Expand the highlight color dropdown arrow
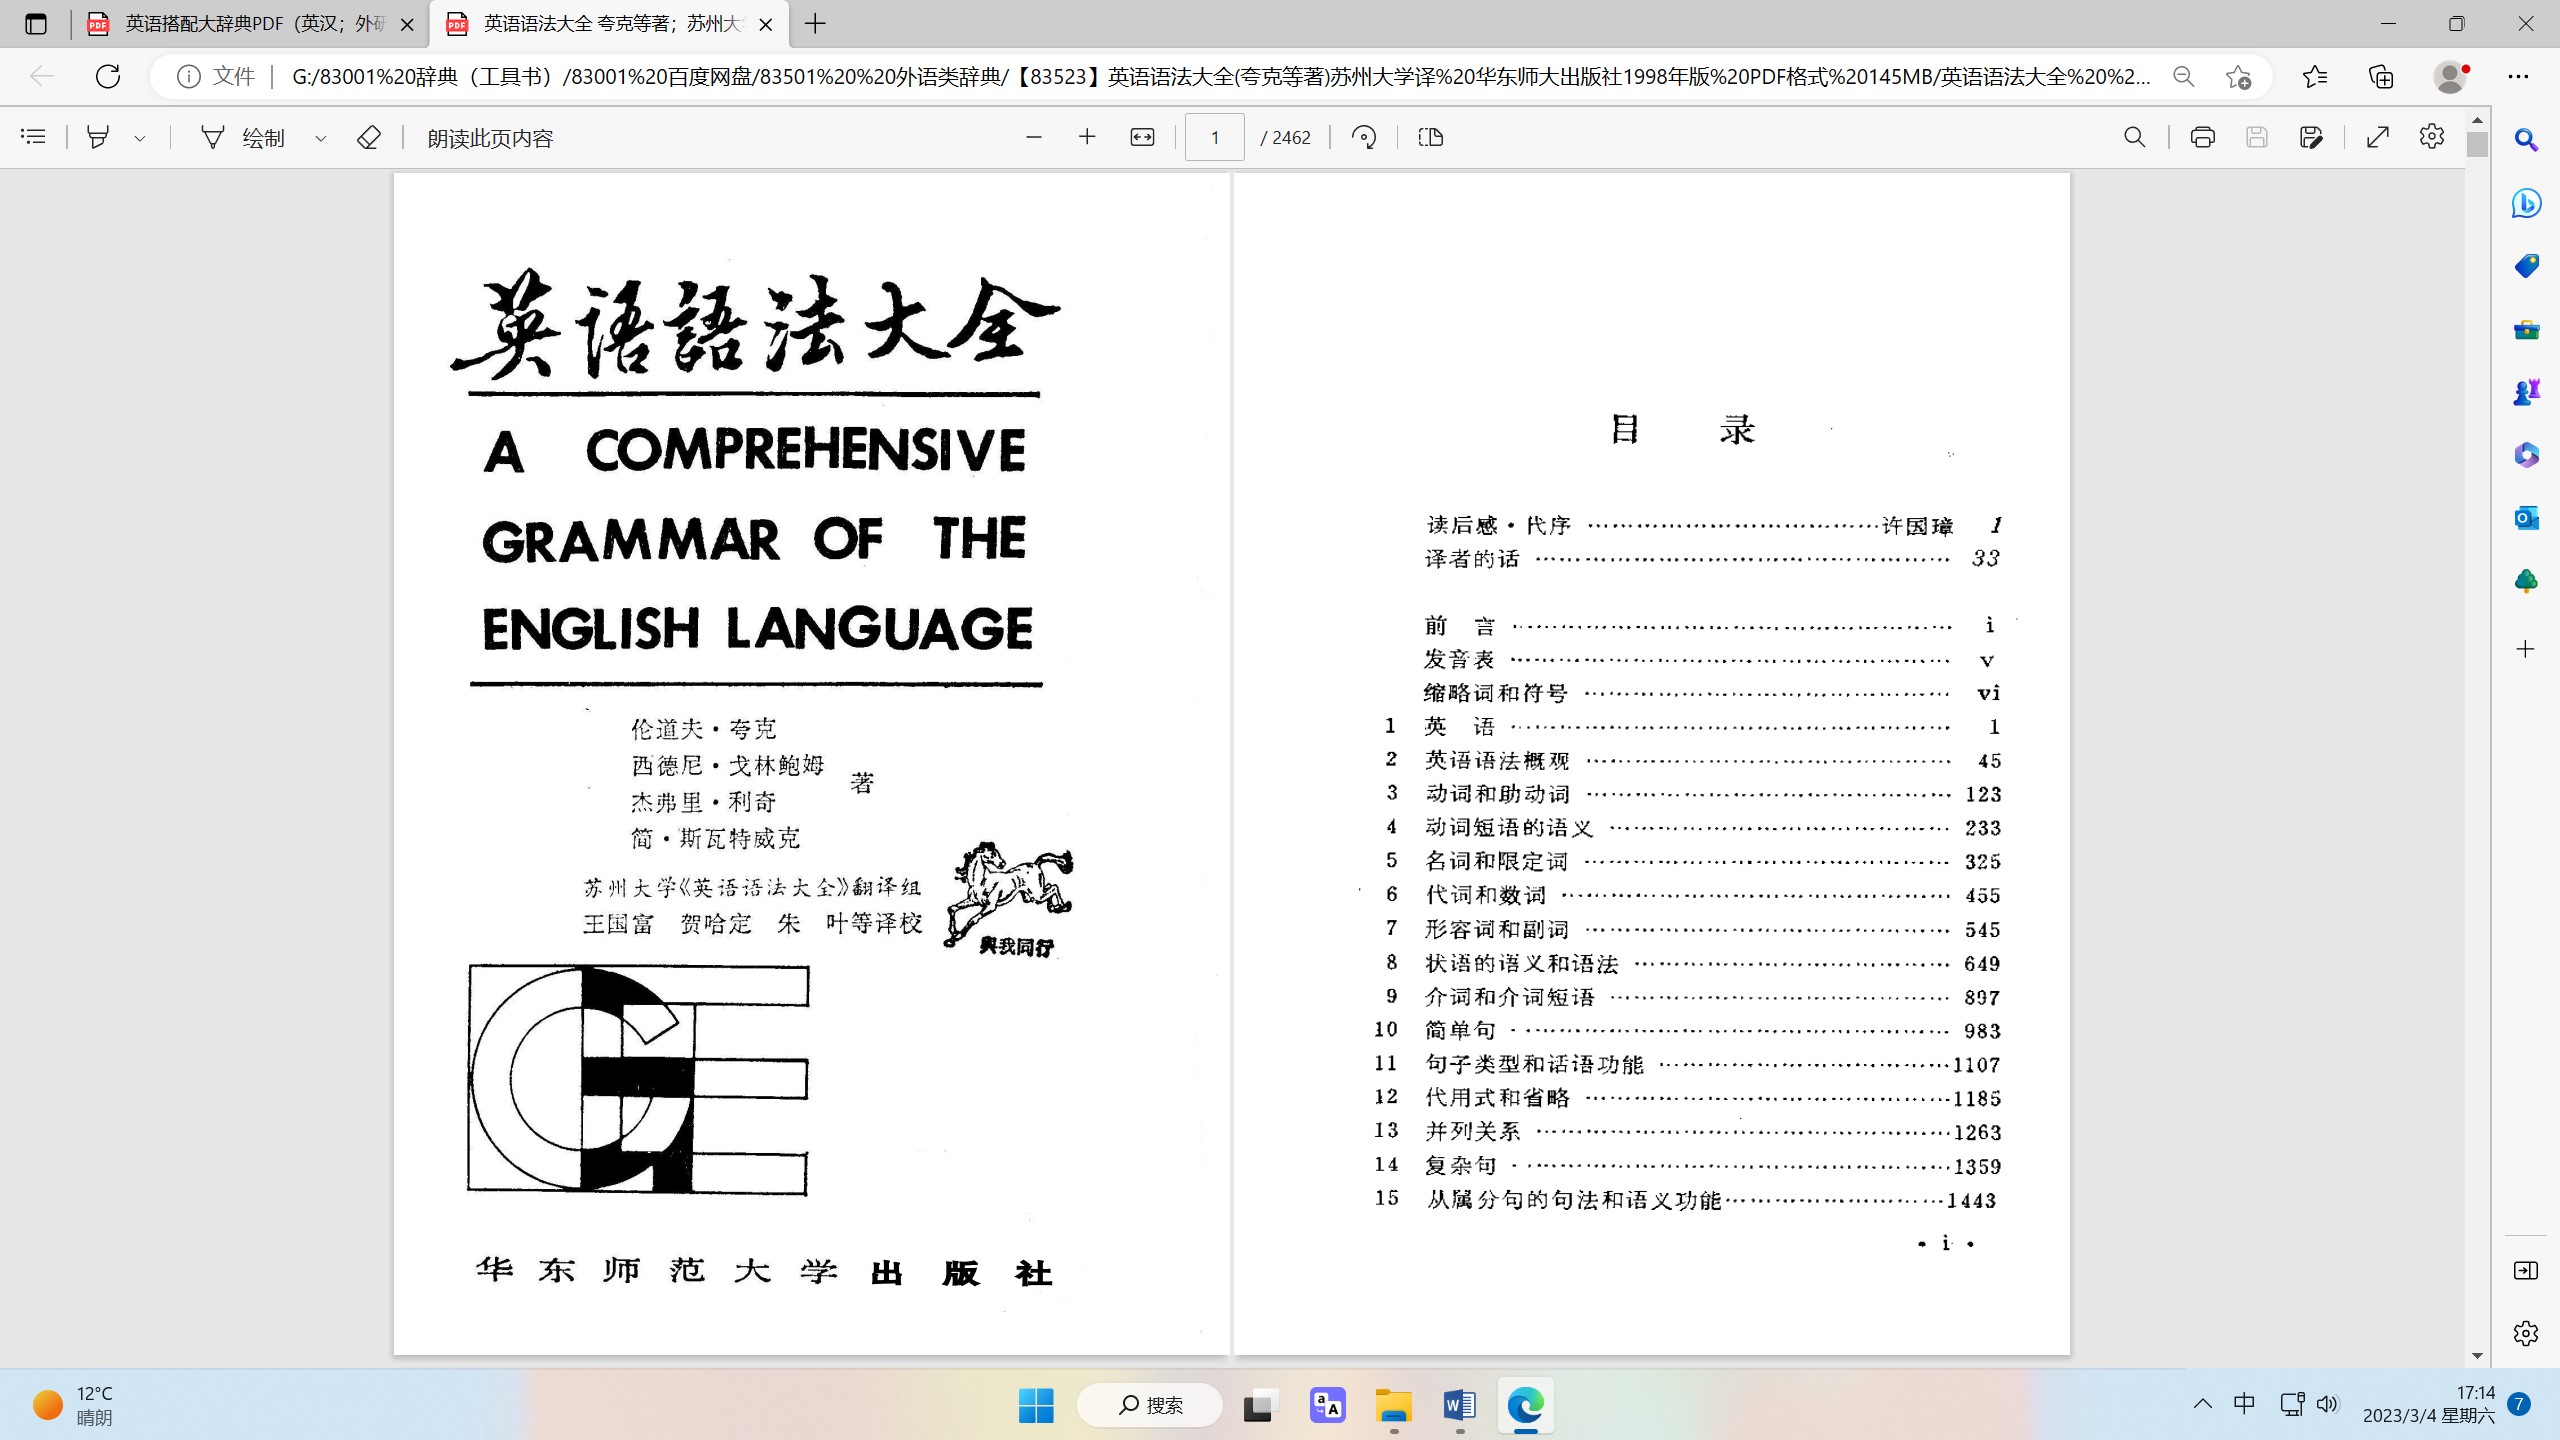Image resolution: width=2560 pixels, height=1440 pixels. coord(140,138)
